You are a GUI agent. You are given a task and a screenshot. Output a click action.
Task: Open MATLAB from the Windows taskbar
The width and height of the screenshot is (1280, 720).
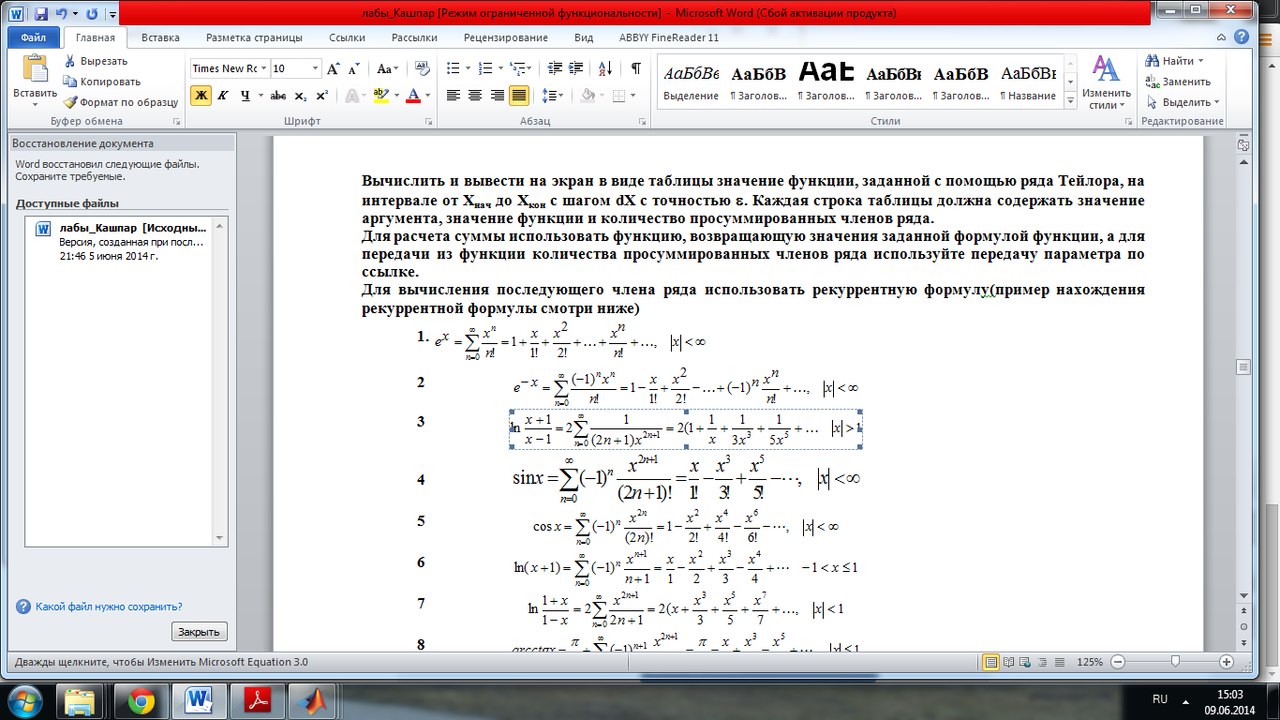[x=314, y=700]
